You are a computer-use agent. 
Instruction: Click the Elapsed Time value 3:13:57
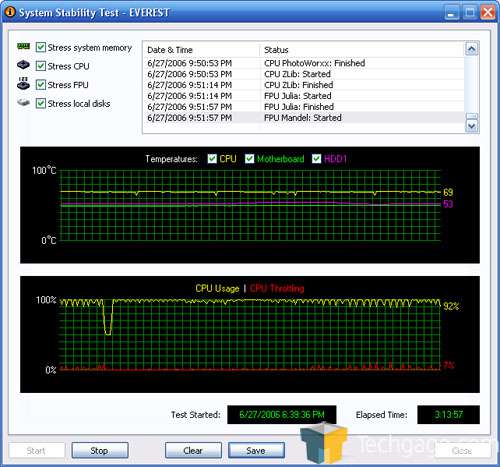pyautogui.click(x=448, y=415)
